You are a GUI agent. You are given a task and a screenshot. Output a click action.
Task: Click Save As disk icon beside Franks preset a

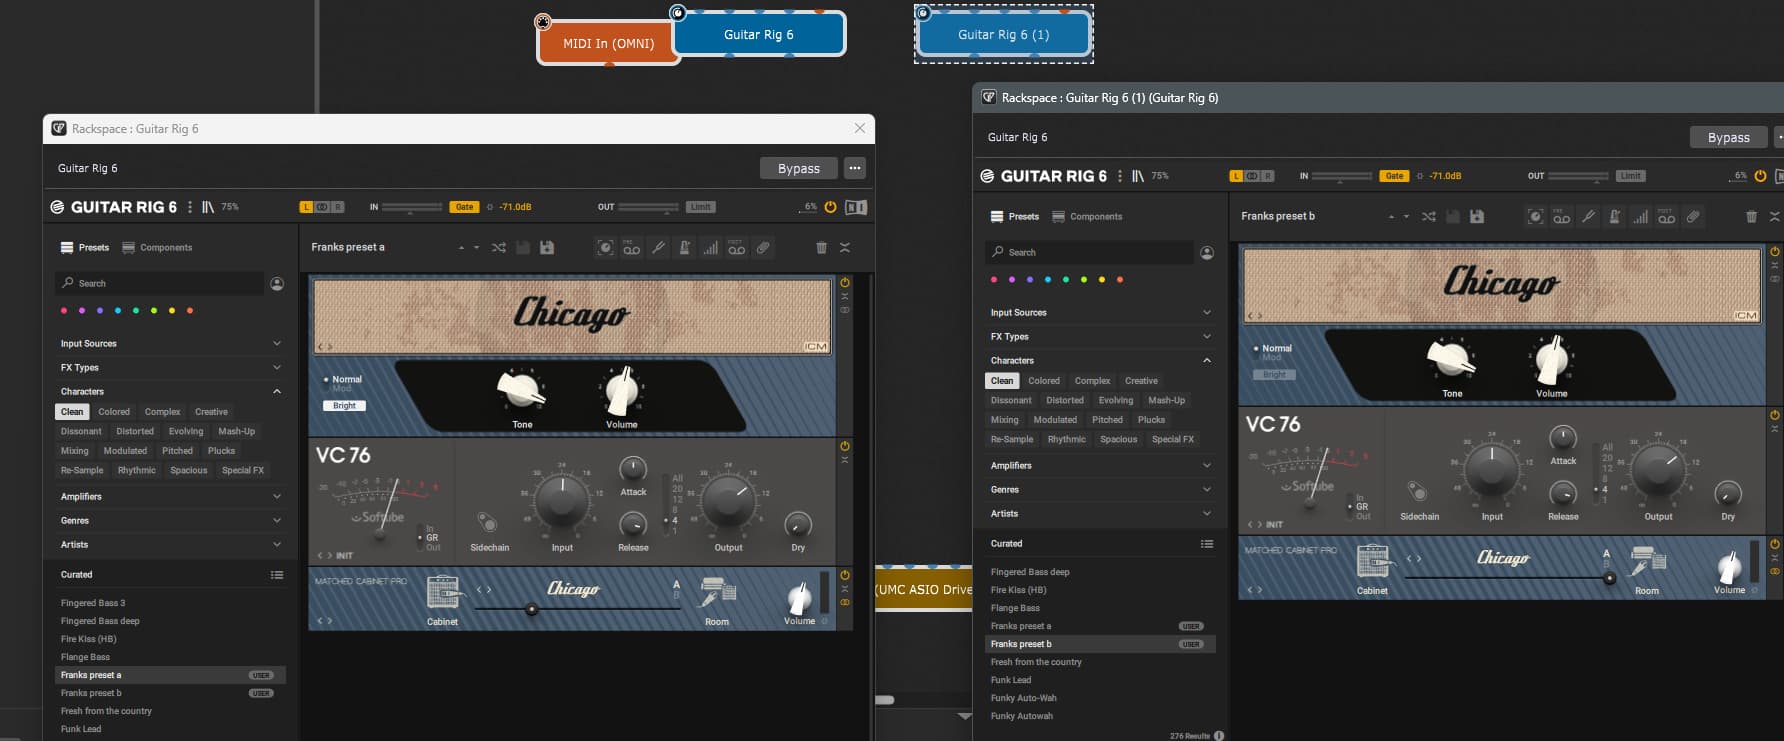click(547, 247)
